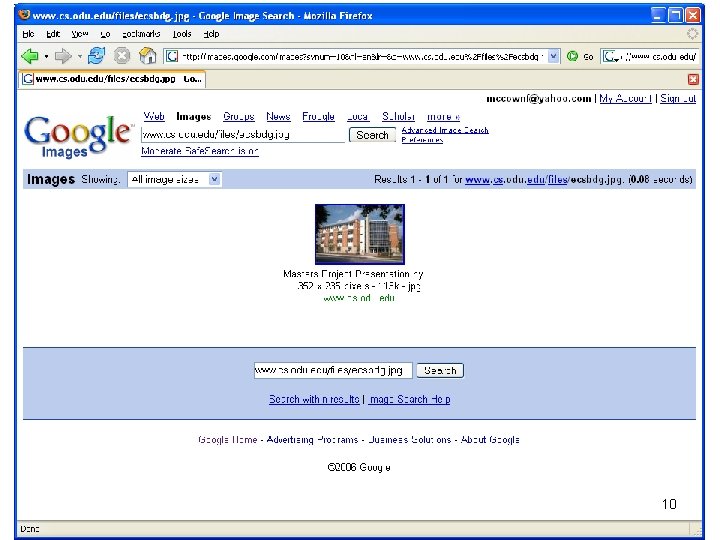The image size is (720, 540).
Task: Click the Web search link
Action: pyautogui.click(x=154, y=117)
